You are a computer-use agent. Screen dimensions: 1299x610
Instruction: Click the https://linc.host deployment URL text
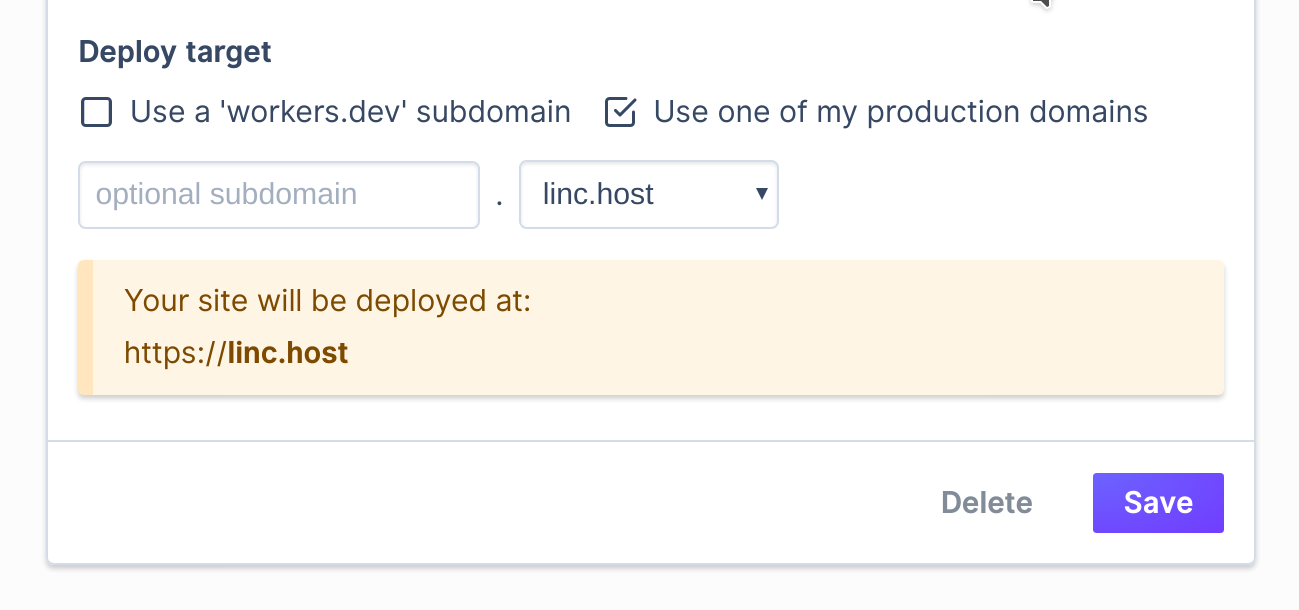point(236,352)
